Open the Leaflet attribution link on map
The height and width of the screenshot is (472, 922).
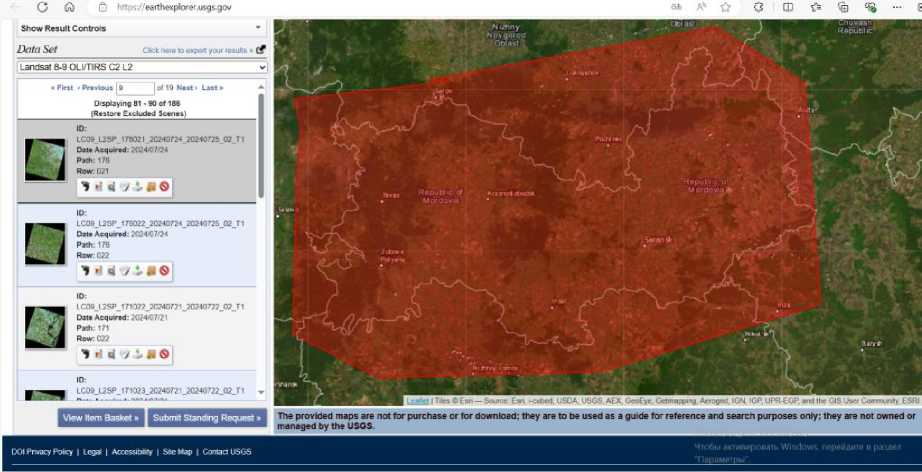(x=417, y=401)
